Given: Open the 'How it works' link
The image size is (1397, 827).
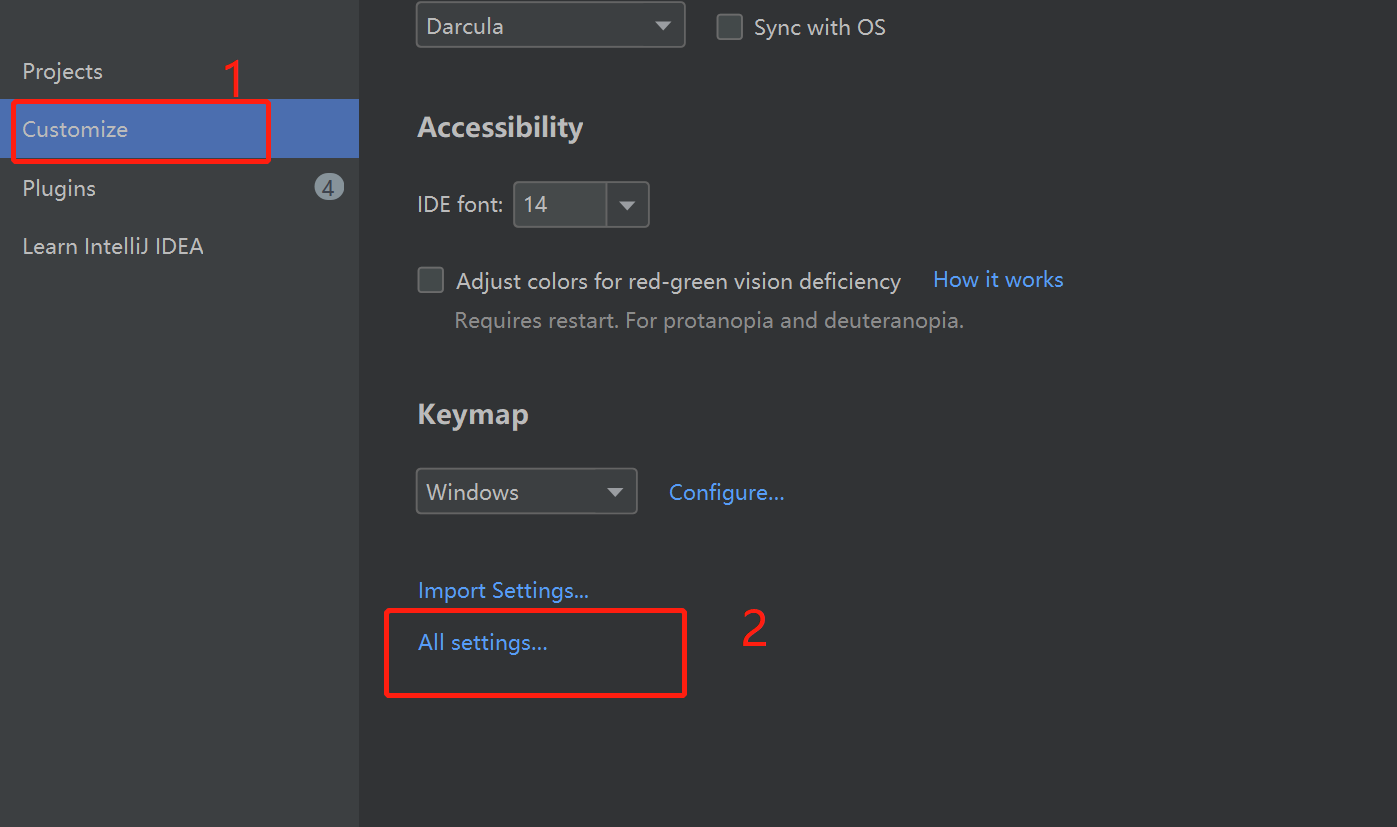Looking at the screenshot, I should (998, 280).
